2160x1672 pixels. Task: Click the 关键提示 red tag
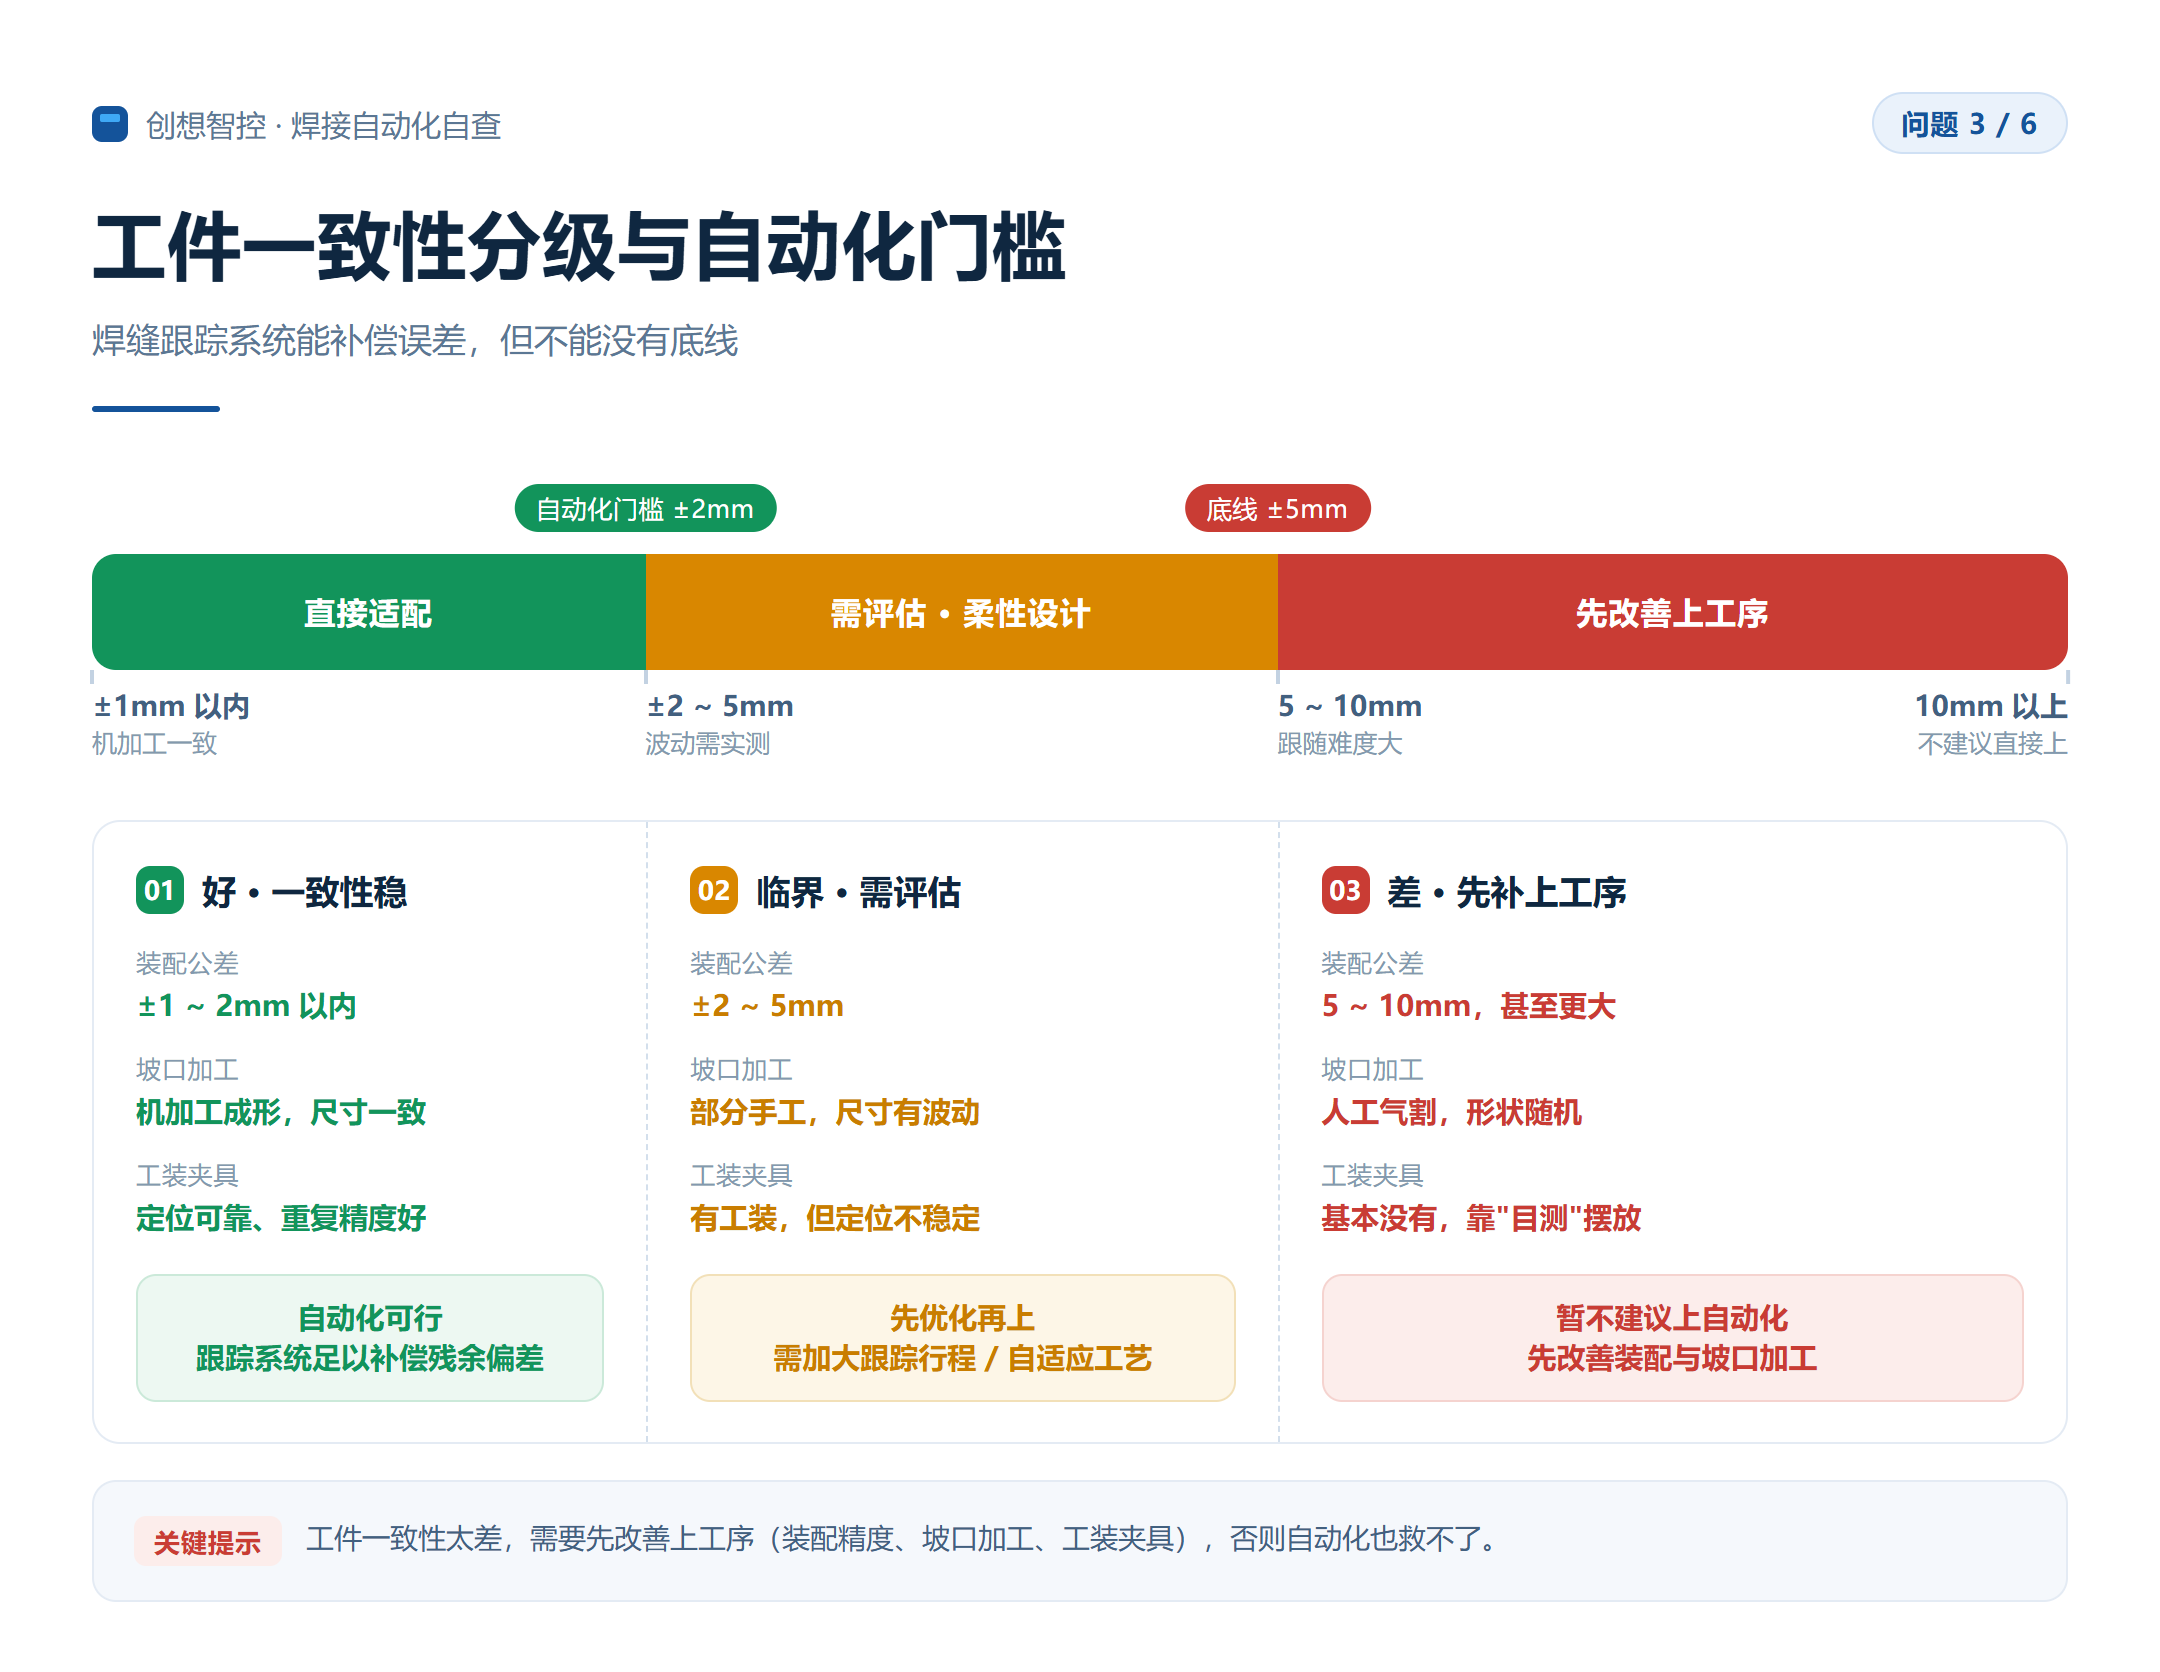click(207, 1541)
